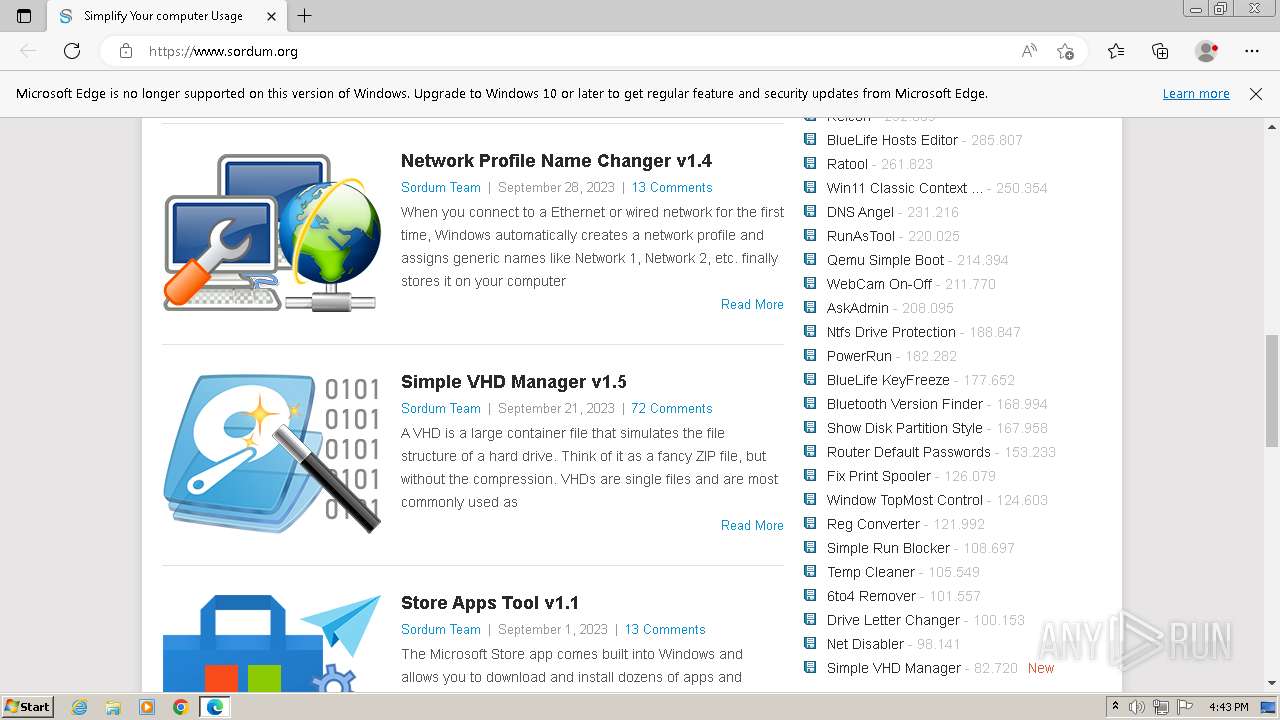Click the disk icon beside DNS Angel
The image size is (1280, 720).
coord(810,211)
